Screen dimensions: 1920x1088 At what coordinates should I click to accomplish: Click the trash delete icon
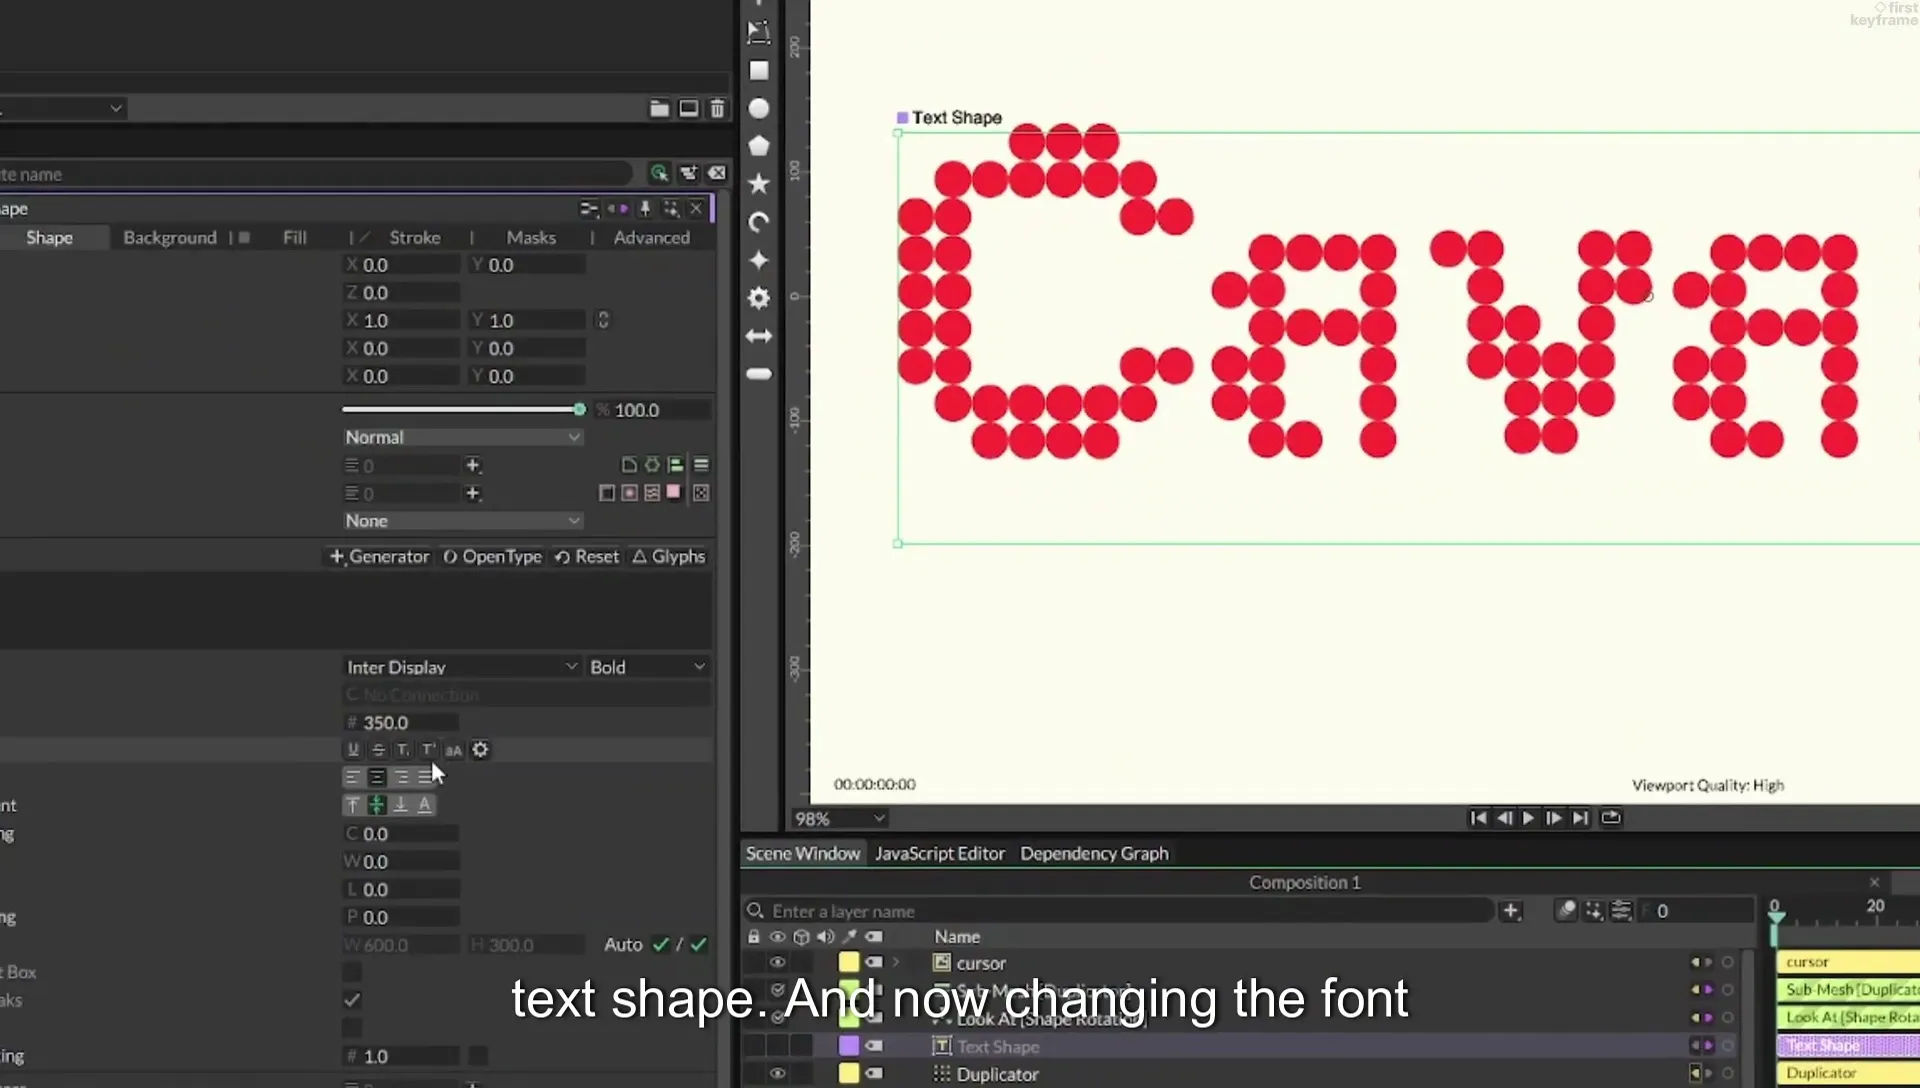pos(717,108)
